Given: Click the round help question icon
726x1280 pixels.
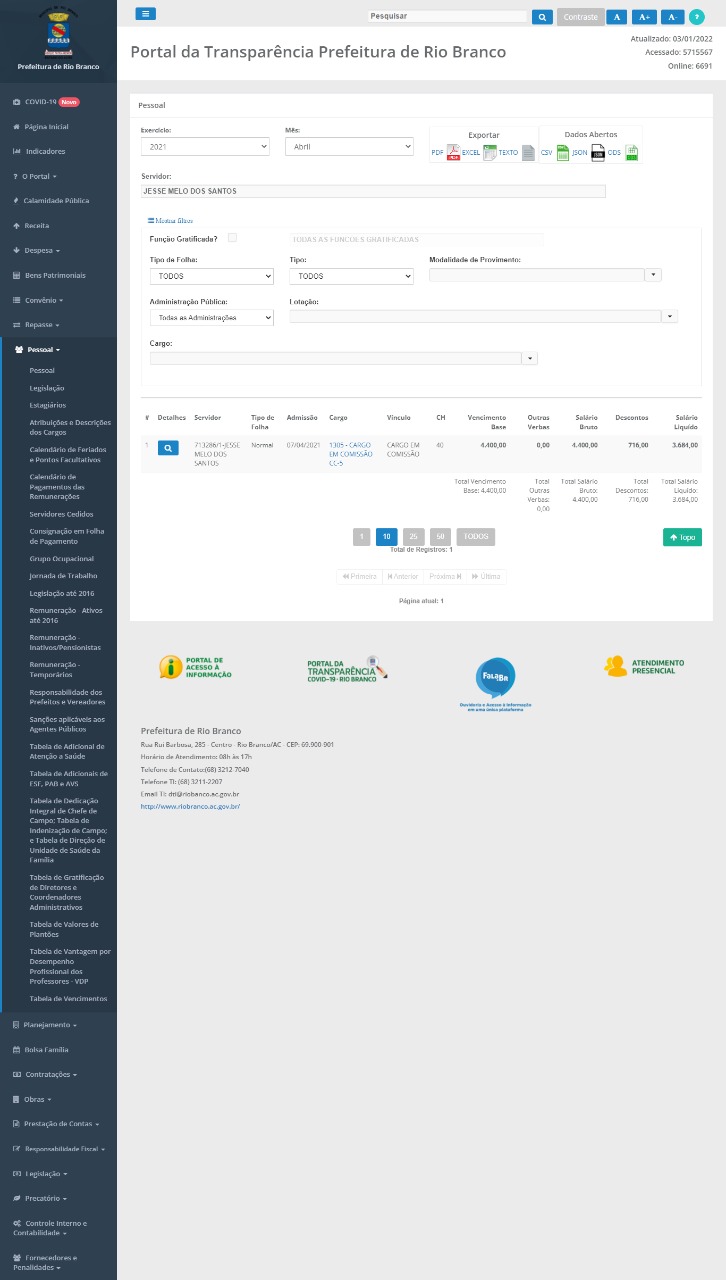Looking at the screenshot, I should pyautogui.click(x=697, y=17).
